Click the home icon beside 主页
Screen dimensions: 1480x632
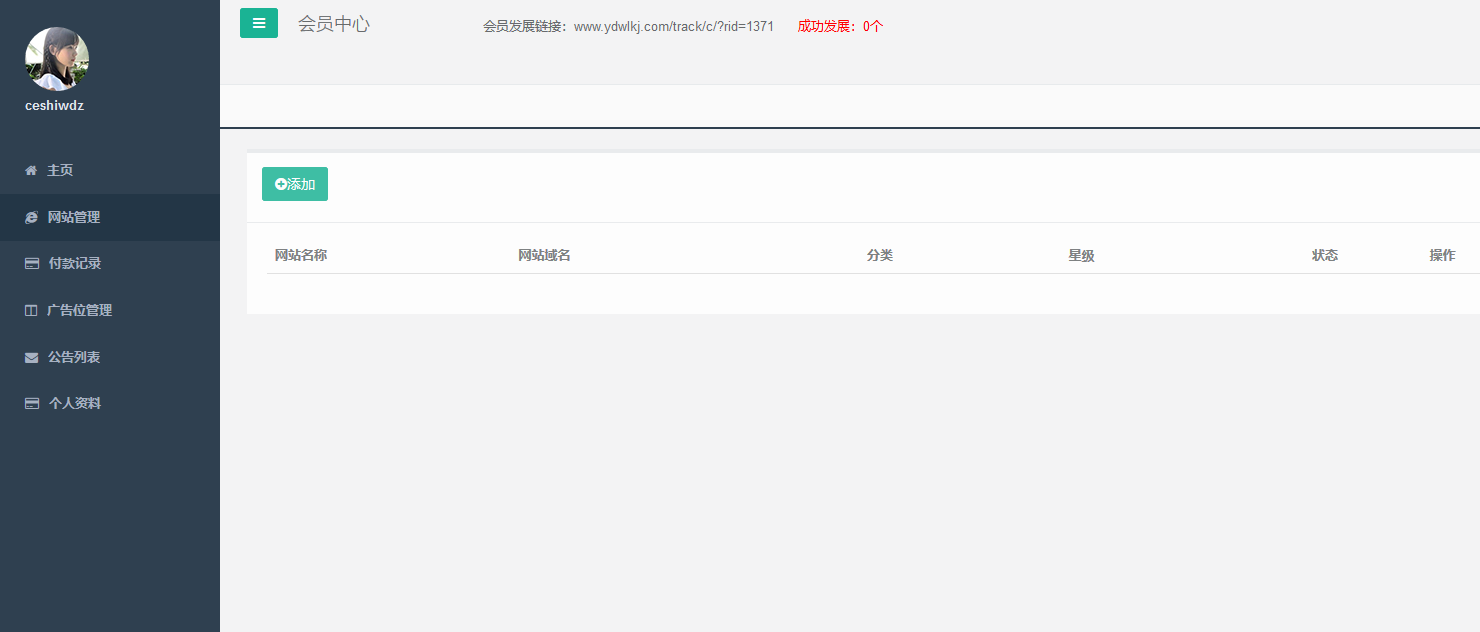click(31, 171)
